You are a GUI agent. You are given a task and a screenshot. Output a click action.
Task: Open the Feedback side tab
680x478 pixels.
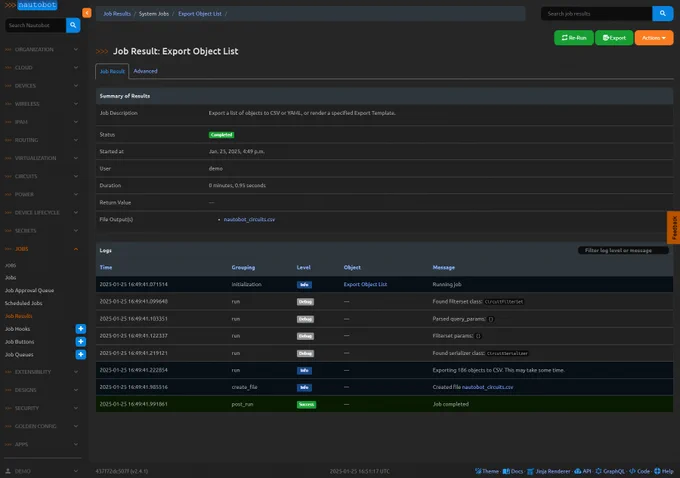coord(673,228)
